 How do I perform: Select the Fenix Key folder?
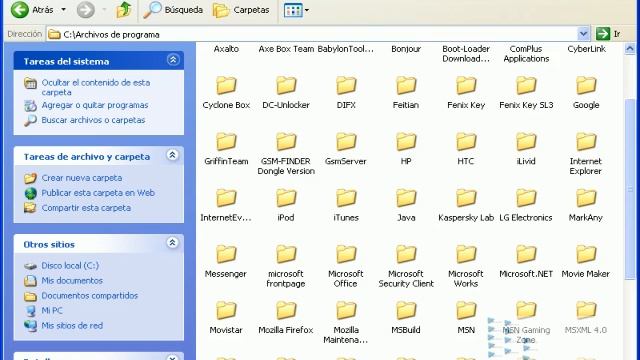466,93
